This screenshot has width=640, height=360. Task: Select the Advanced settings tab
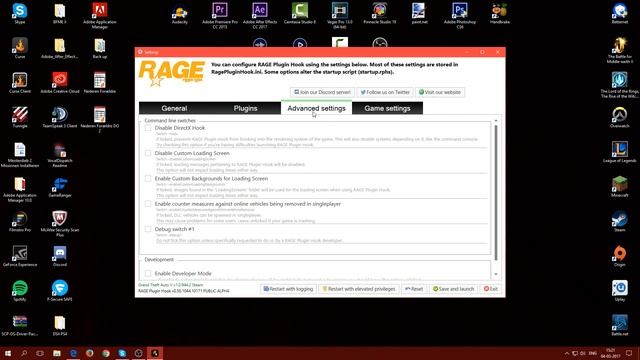(316, 108)
